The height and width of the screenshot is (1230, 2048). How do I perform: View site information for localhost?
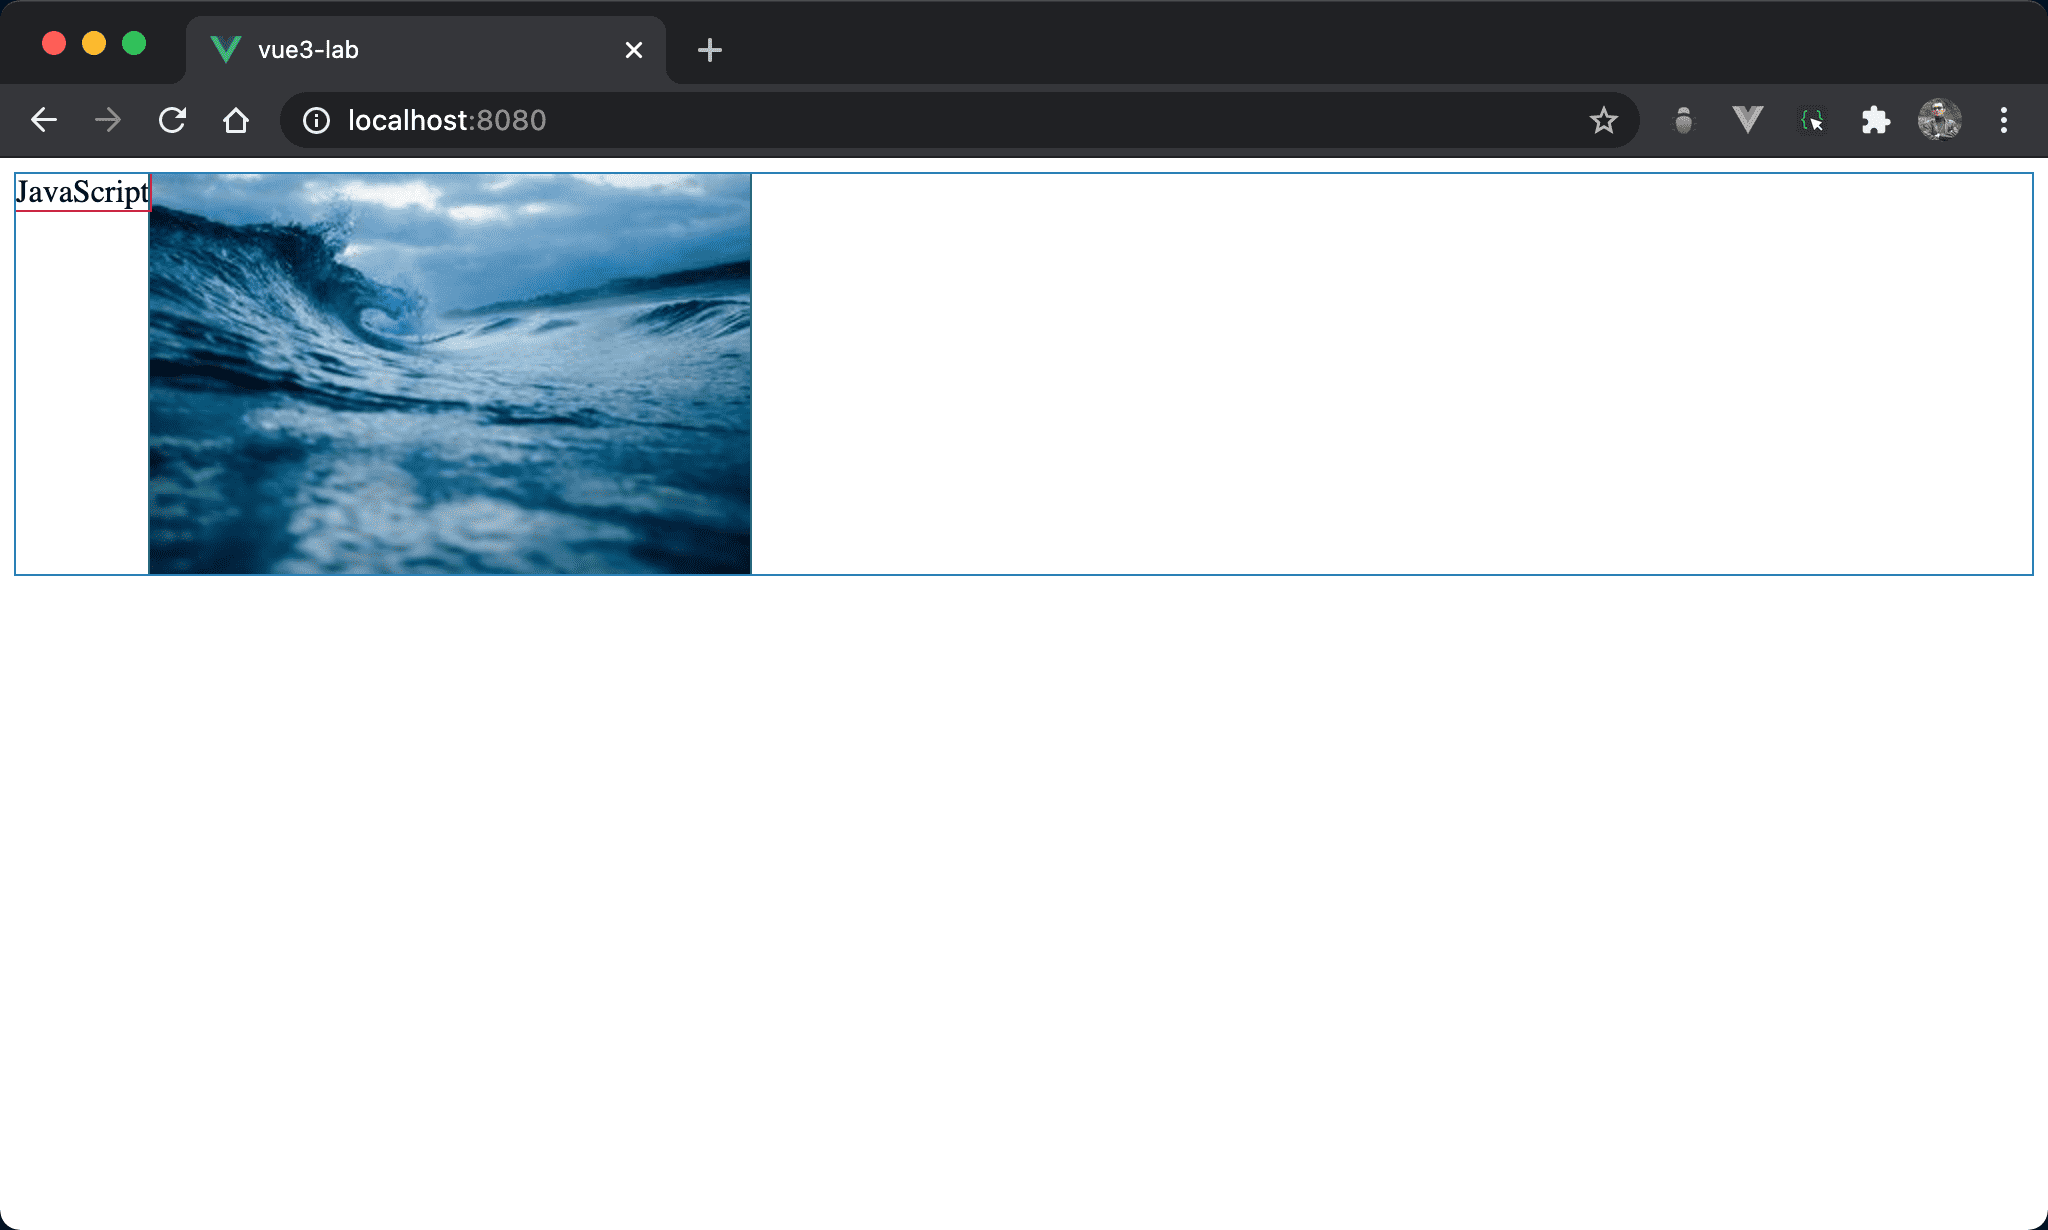(x=316, y=121)
